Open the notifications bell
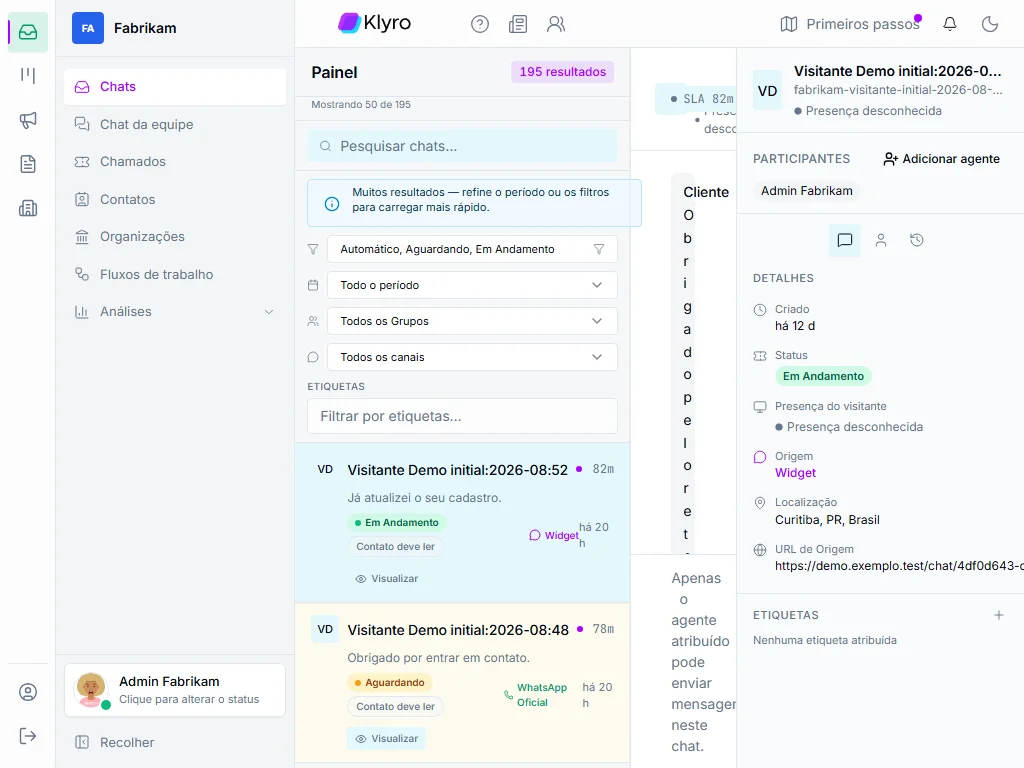The width and height of the screenshot is (1024, 768). click(x=950, y=24)
